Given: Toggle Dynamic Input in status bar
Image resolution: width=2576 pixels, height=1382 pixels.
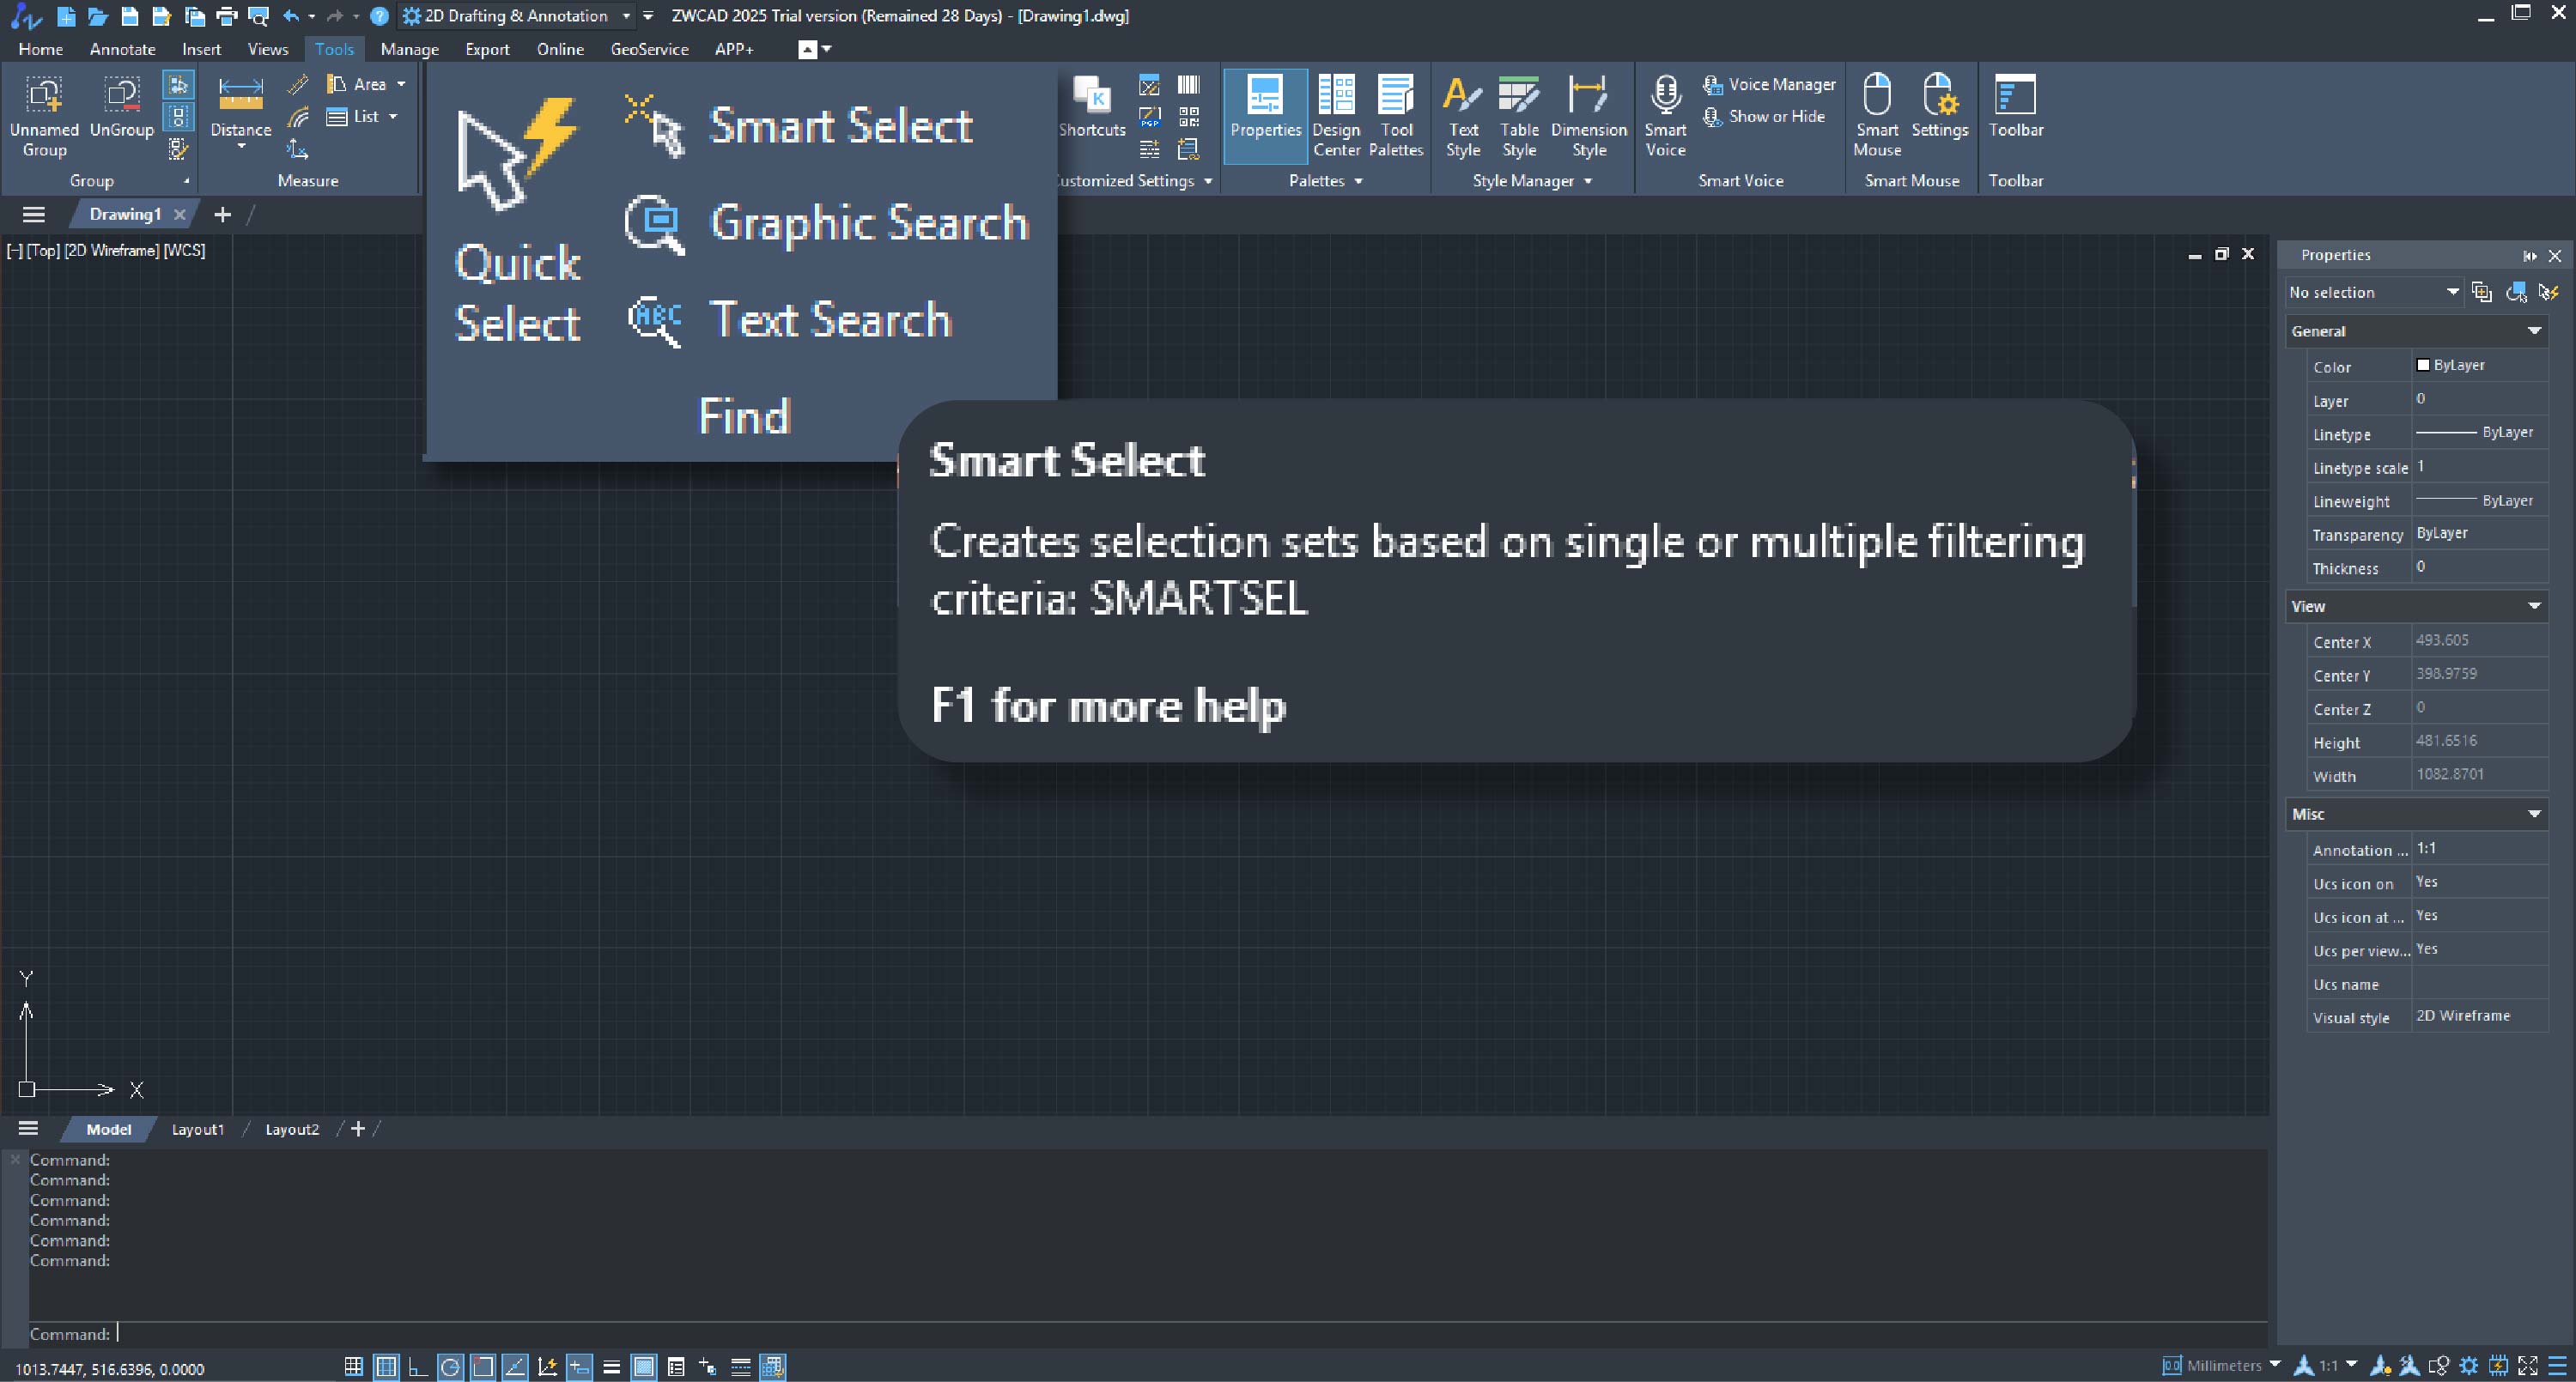Looking at the screenshot, I should pyautogui.click(x=579, y=1366).
